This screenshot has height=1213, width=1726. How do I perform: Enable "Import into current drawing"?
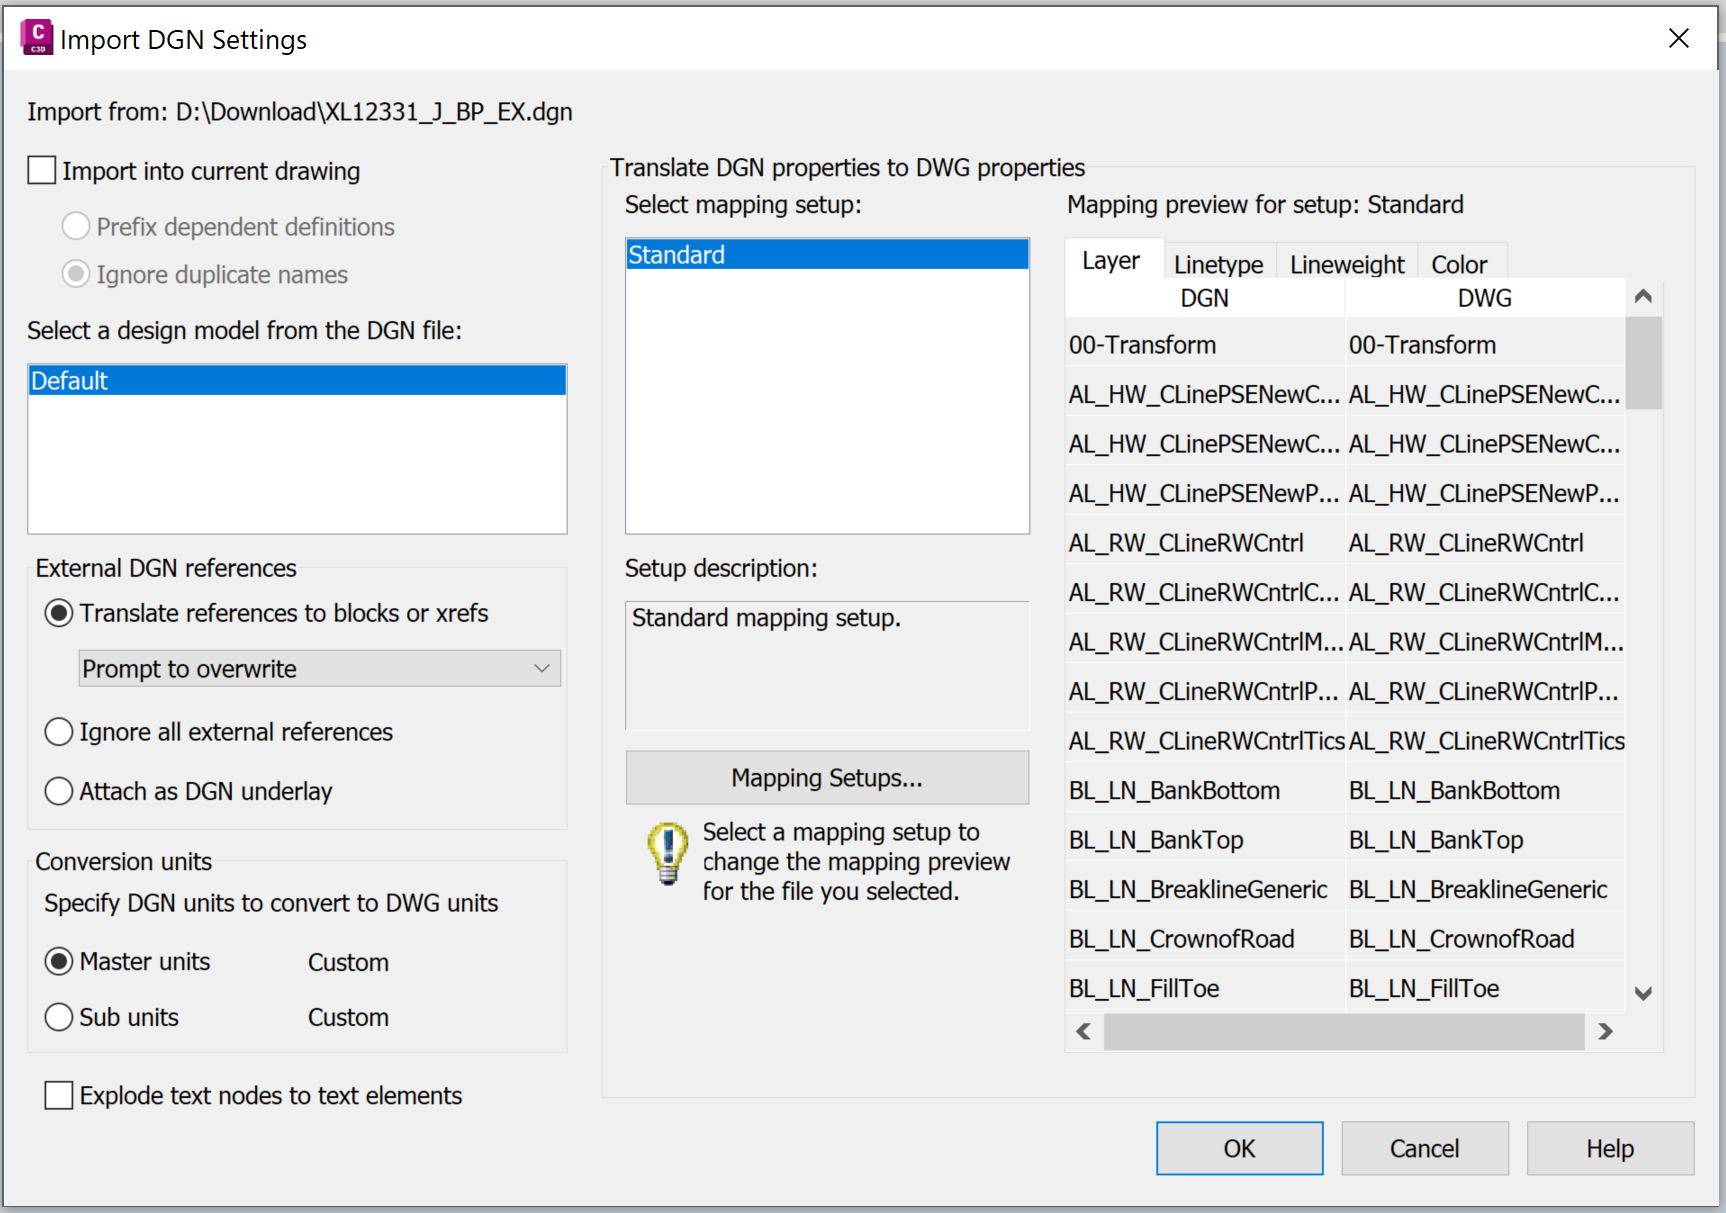(x=41, y=170)
